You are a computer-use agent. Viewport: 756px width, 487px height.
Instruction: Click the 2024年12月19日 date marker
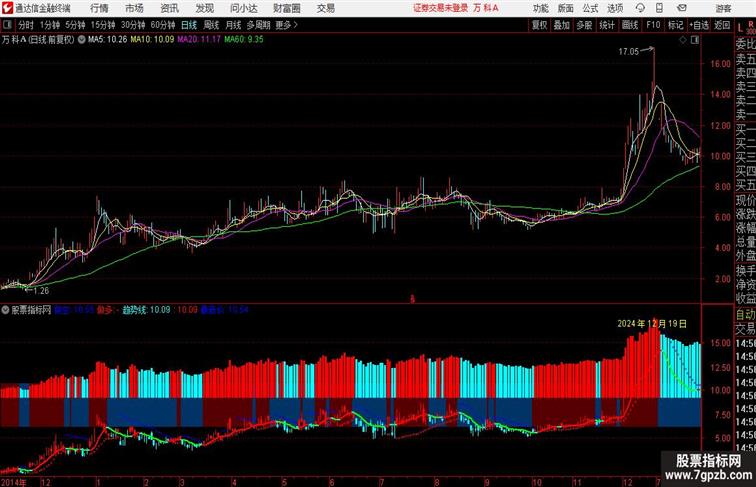click(652, 324)
